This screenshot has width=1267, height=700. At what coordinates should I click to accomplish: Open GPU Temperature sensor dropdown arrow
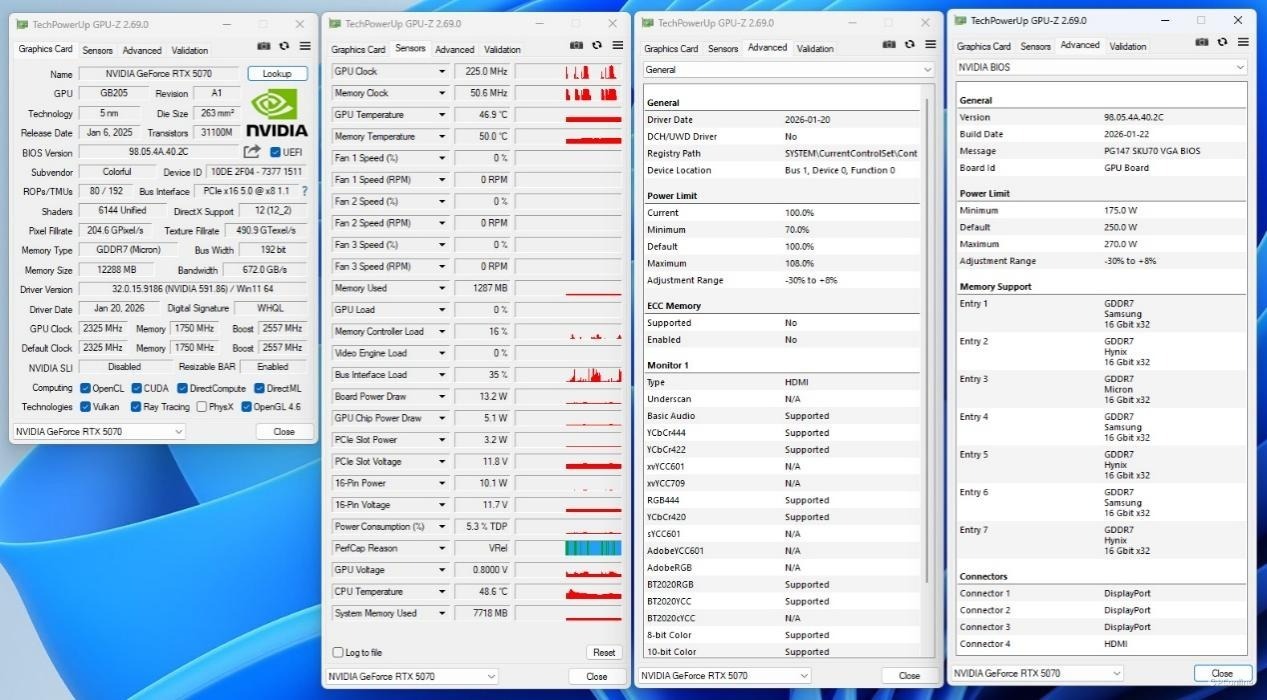coord(442,115)
